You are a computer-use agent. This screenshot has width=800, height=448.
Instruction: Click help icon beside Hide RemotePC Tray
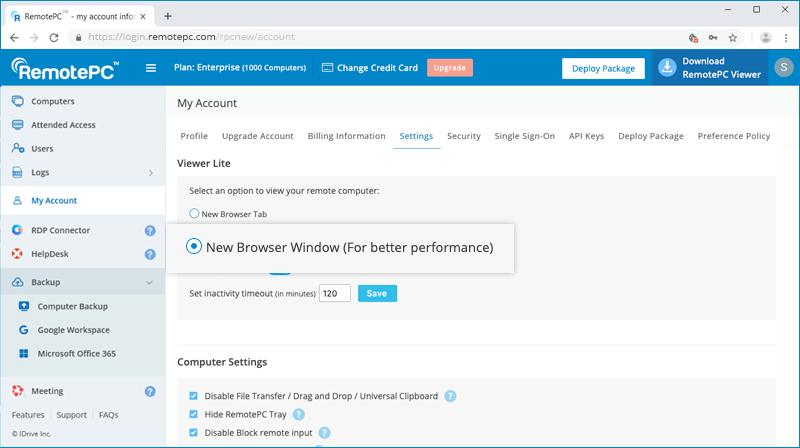pos(299,414)
